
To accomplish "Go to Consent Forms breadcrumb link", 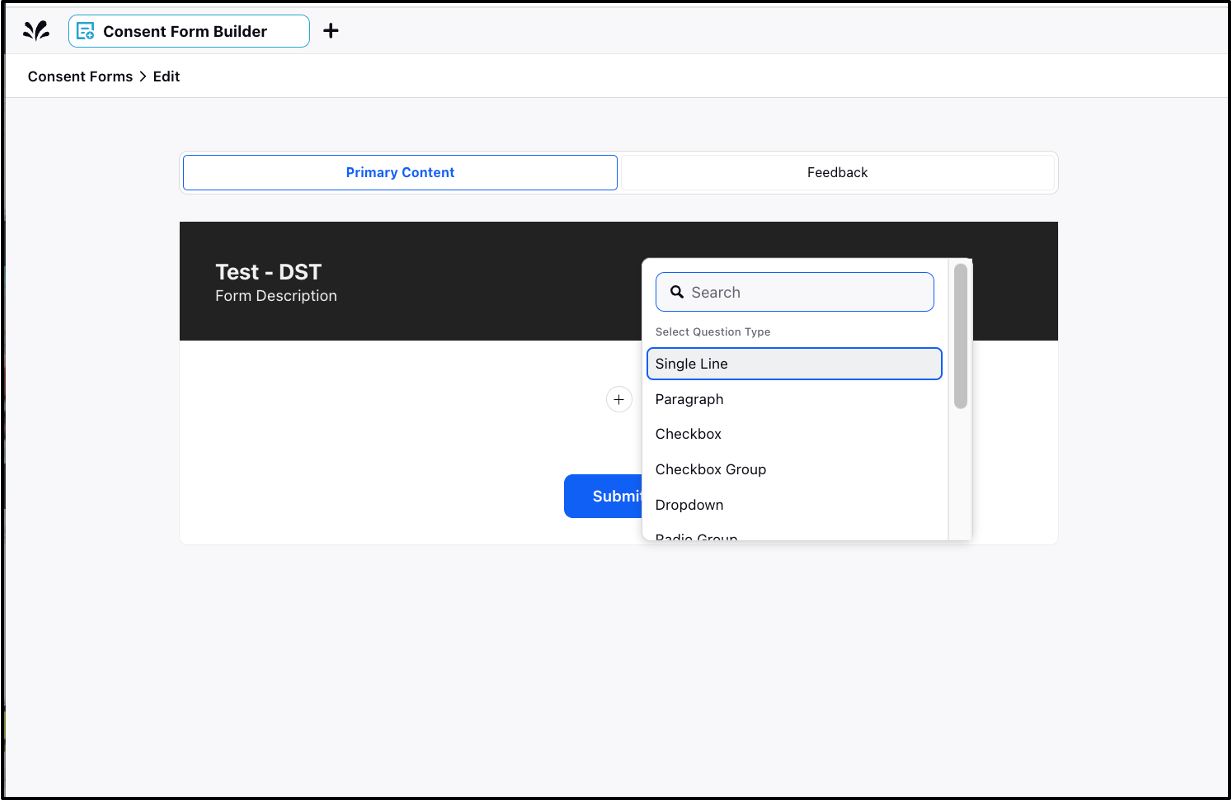I will point(80,76).
